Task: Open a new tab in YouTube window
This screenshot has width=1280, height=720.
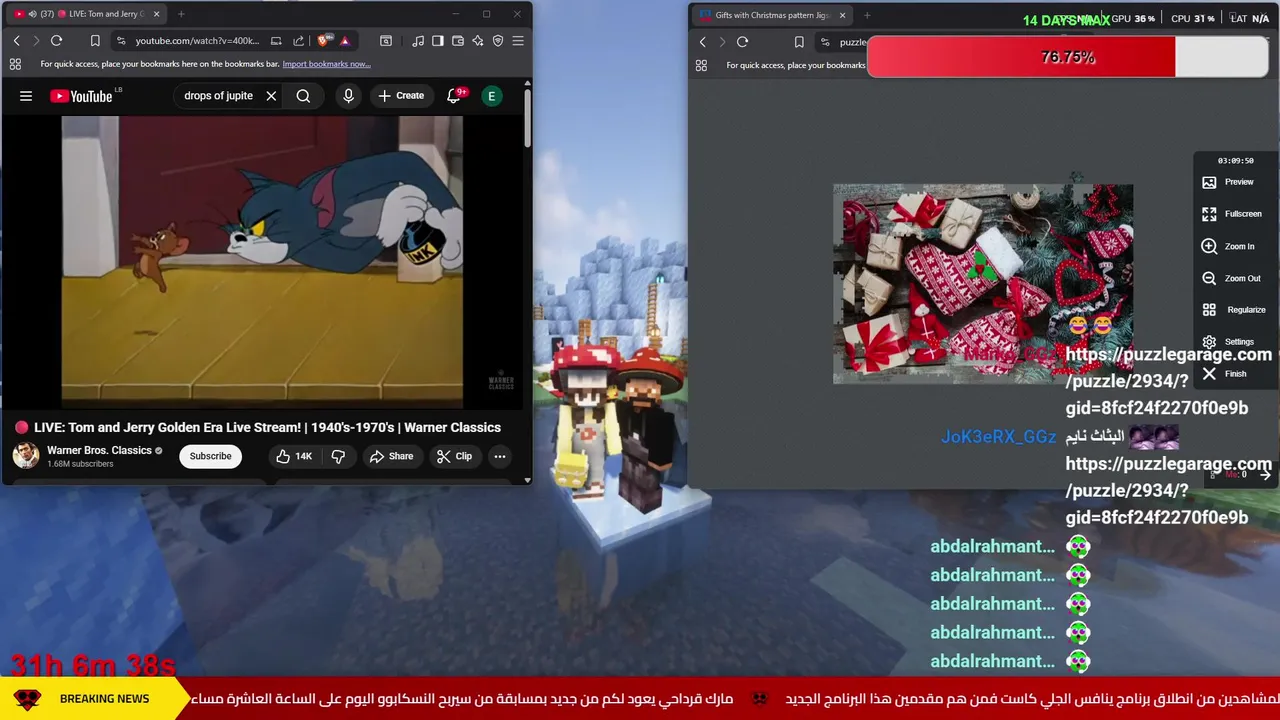Action: click(181, 14)
